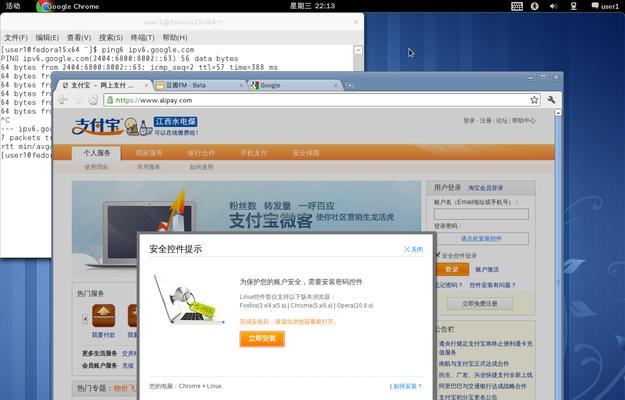This screenshot has width=625, height=400.
Task: Click the 请点此安装控件 password field link
Action: click(481, 239)
